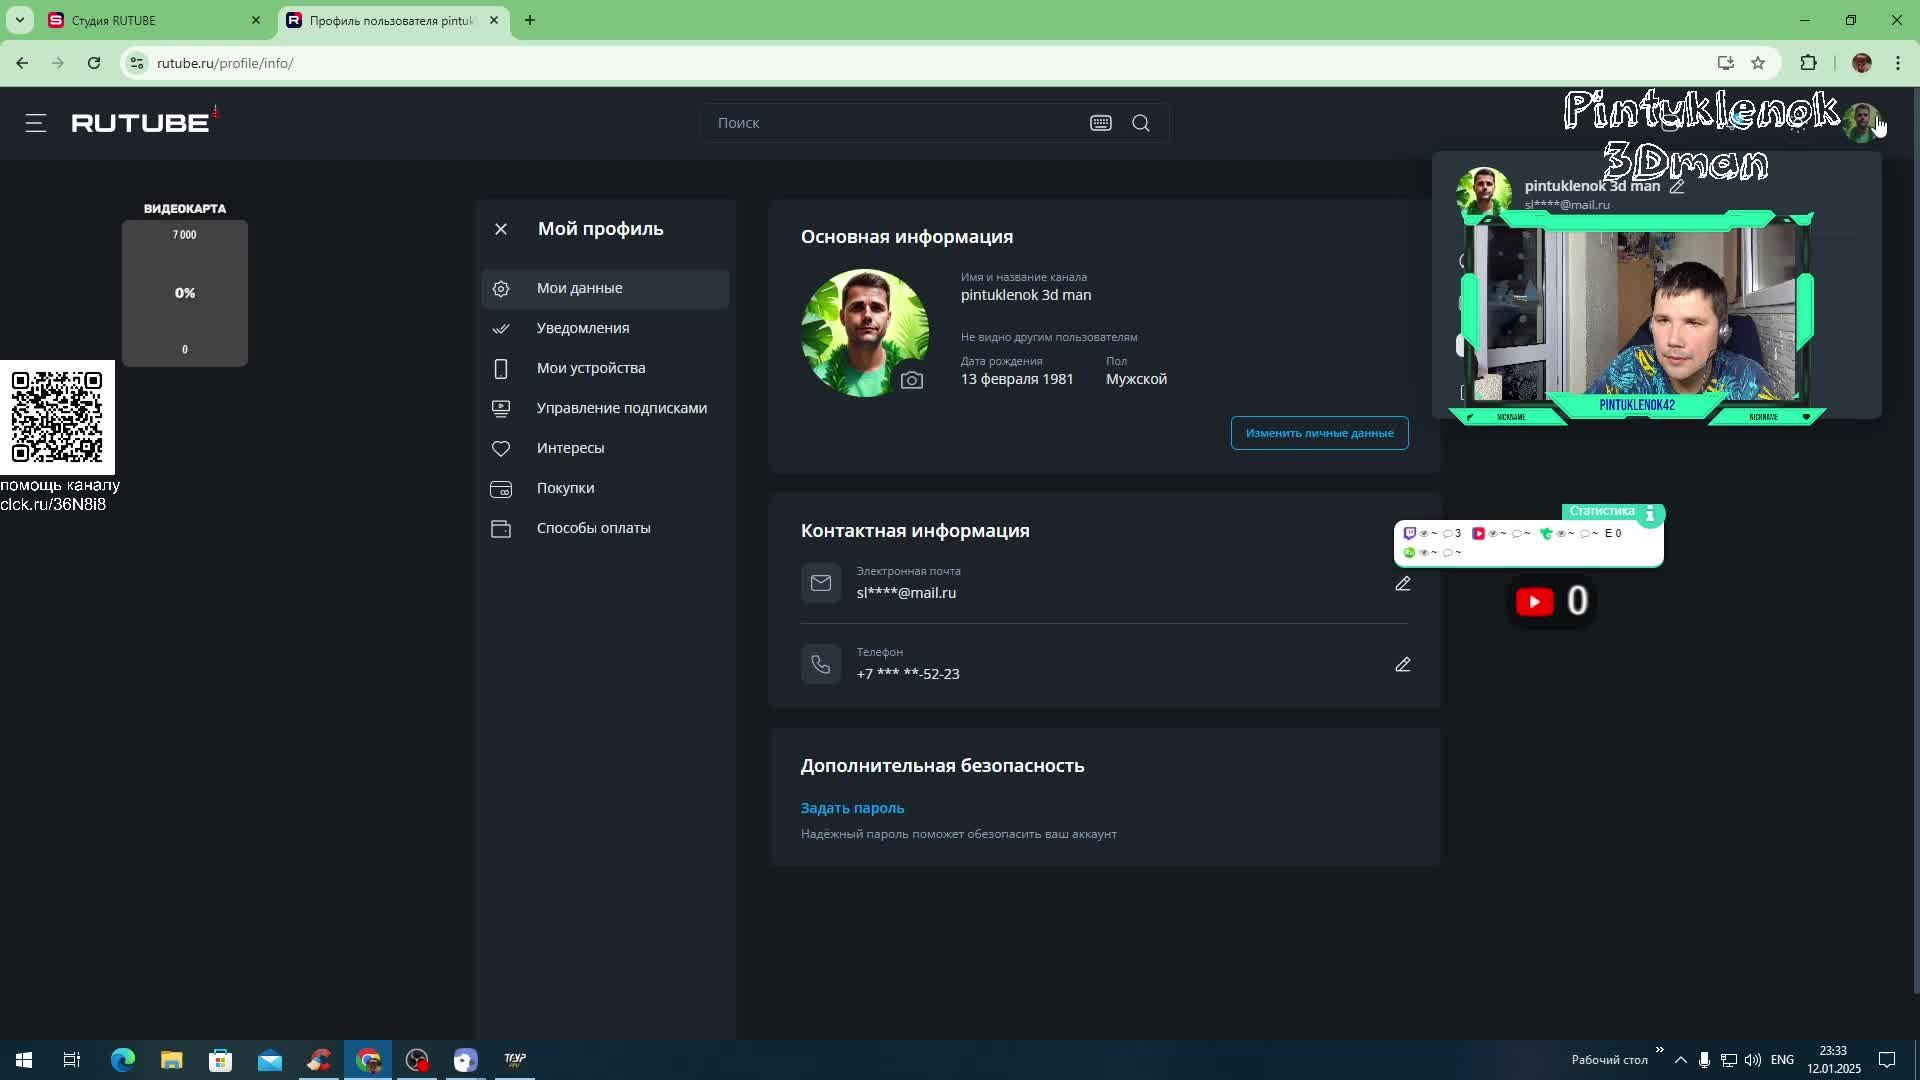Viewport: 1920px width, 1080px height.
Task: Edit the email address with the pencil icon
Action: pos(1403,584)
